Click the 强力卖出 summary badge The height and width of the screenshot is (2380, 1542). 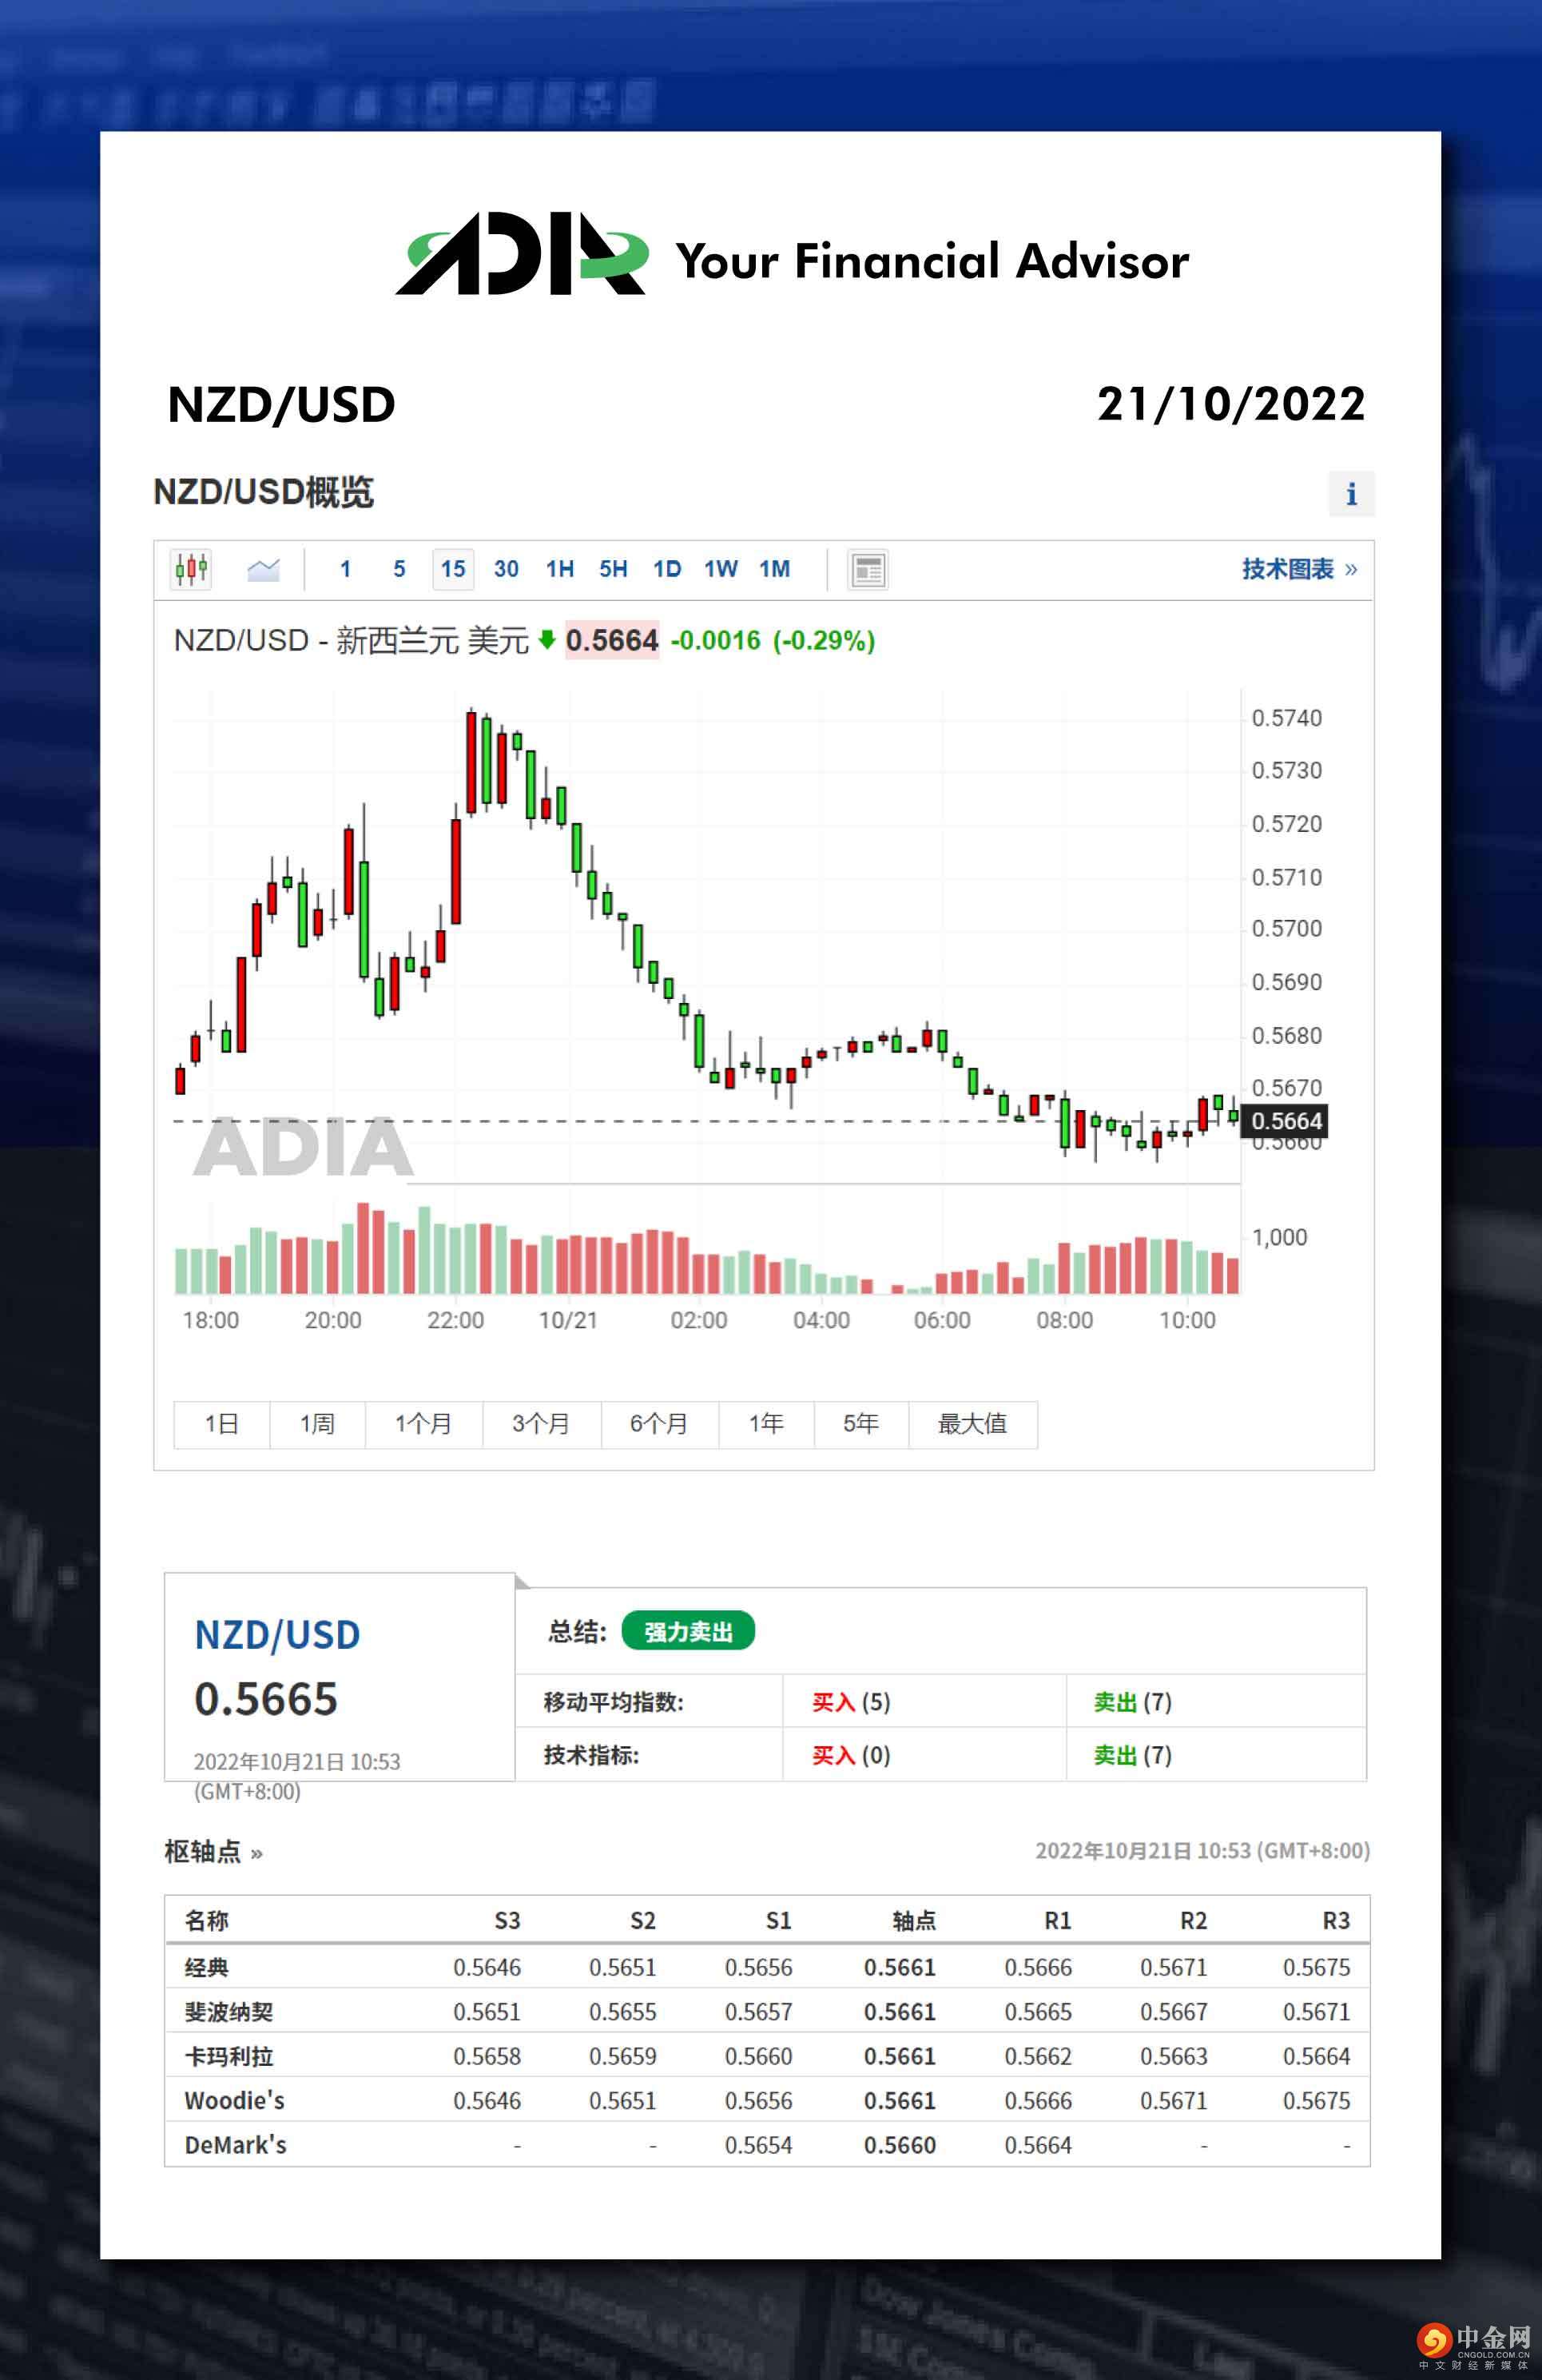pos(688,1632)
